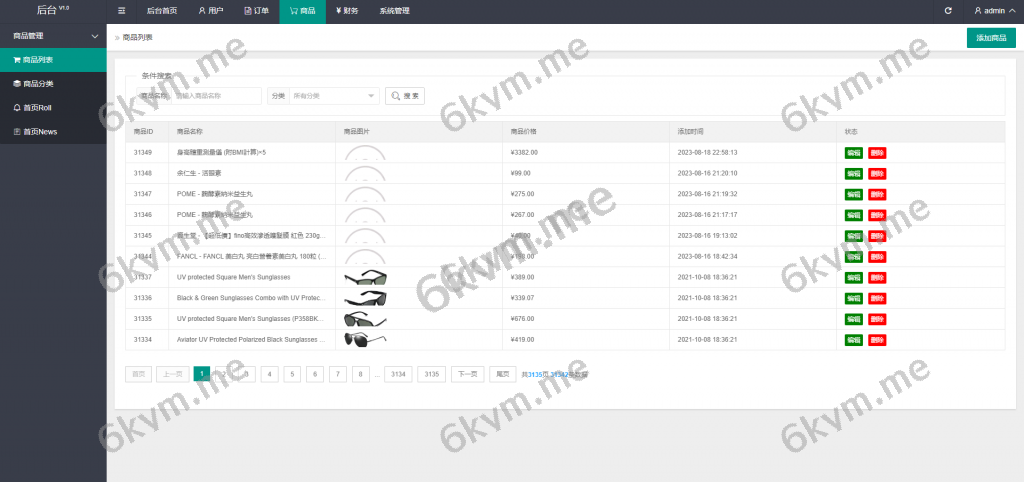
Task: Click 编辑 for product 31349
Action: (x=853, y=153)
